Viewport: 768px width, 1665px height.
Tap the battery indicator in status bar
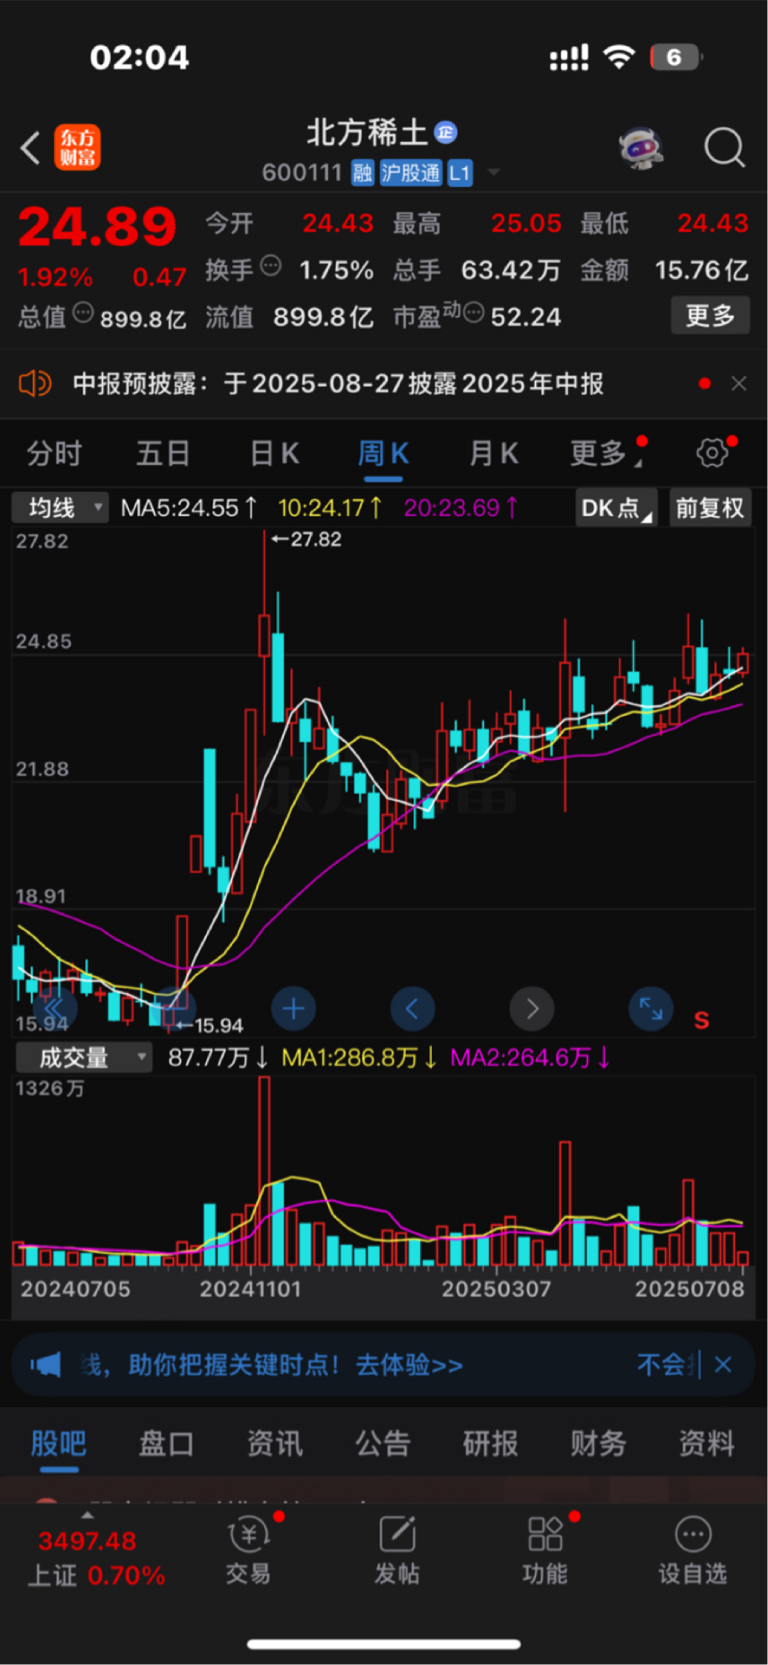click(676, 57)
